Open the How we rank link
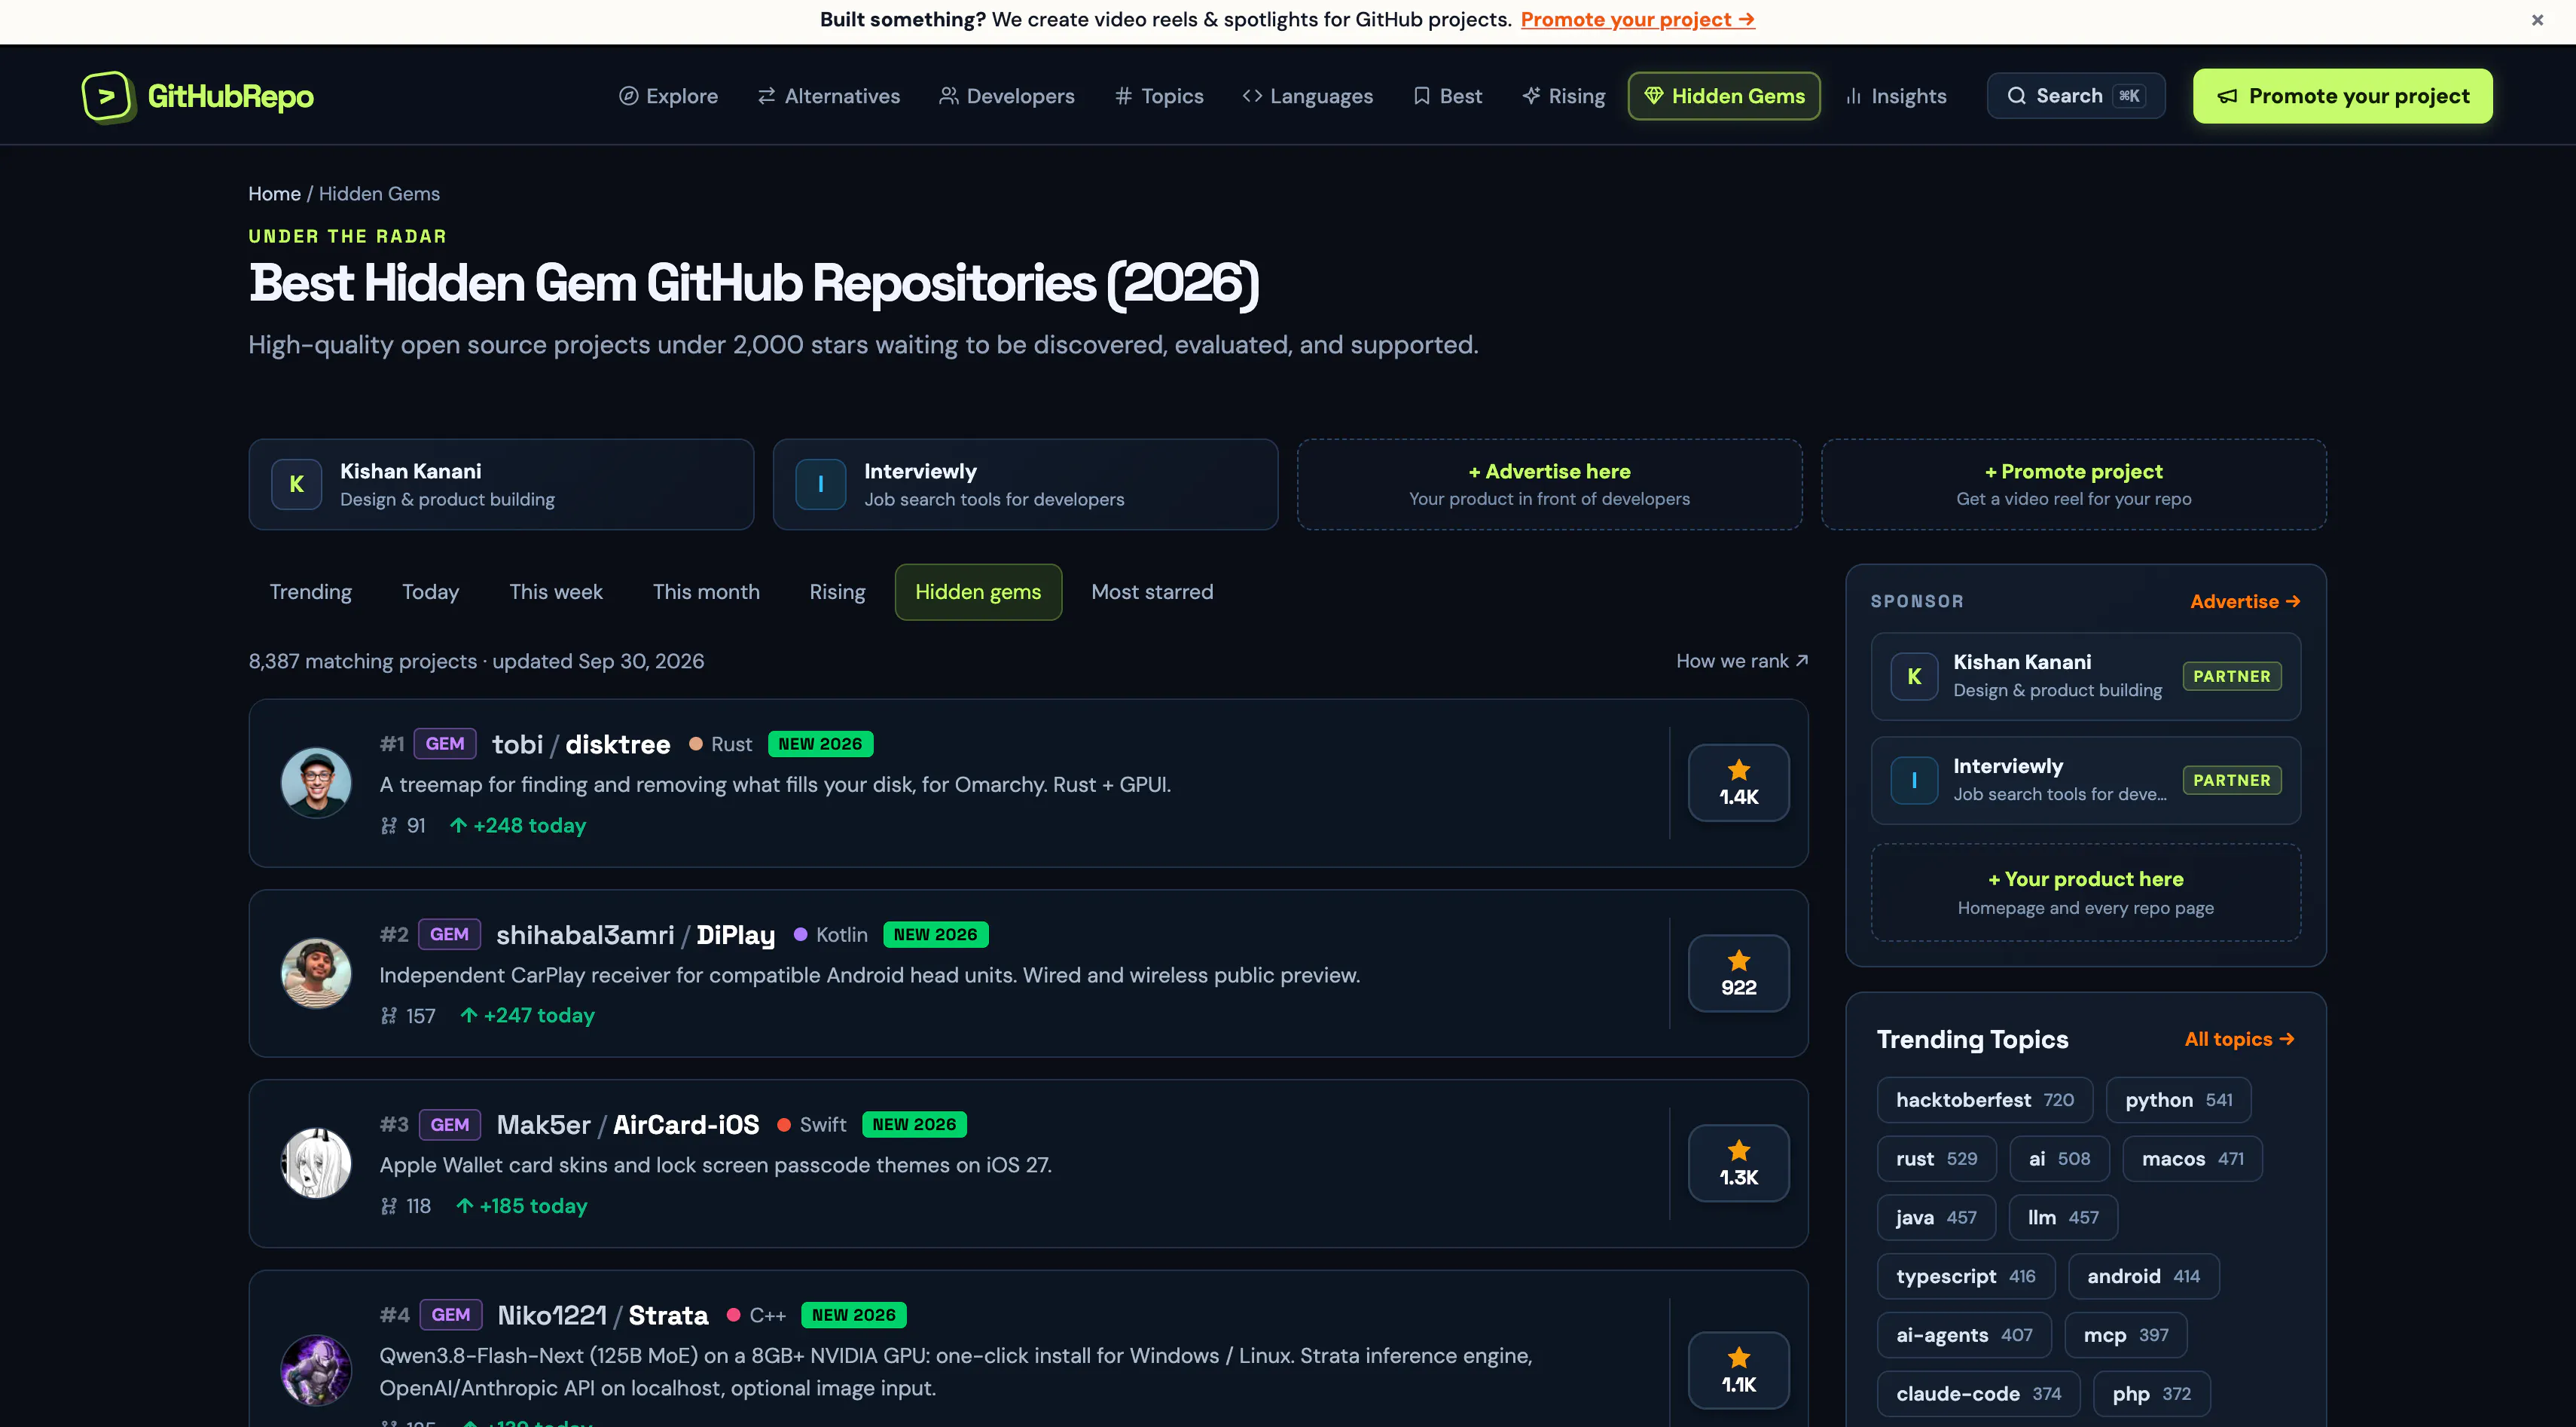This screenshot has height=1427, width=2576. [1742, 661]
